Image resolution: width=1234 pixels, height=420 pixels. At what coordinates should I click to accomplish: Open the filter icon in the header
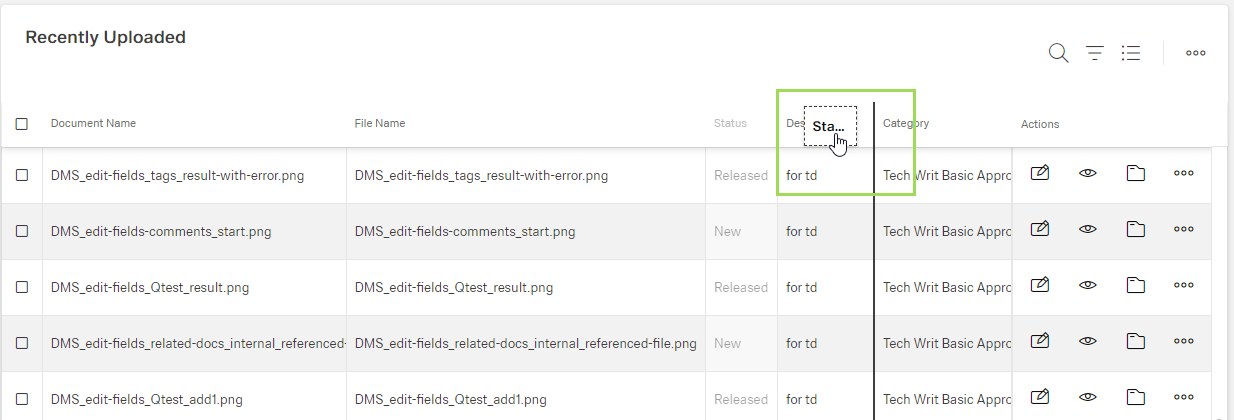[x=1095, y=53]
